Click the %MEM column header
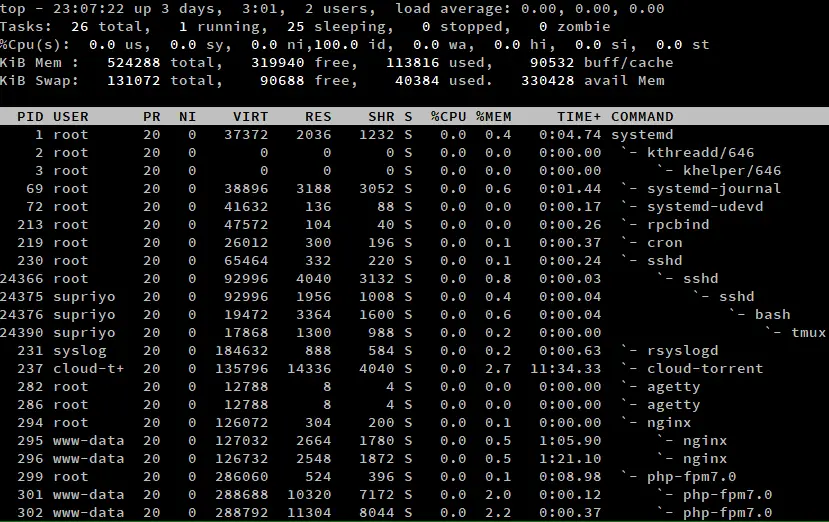 coord(493,116)
